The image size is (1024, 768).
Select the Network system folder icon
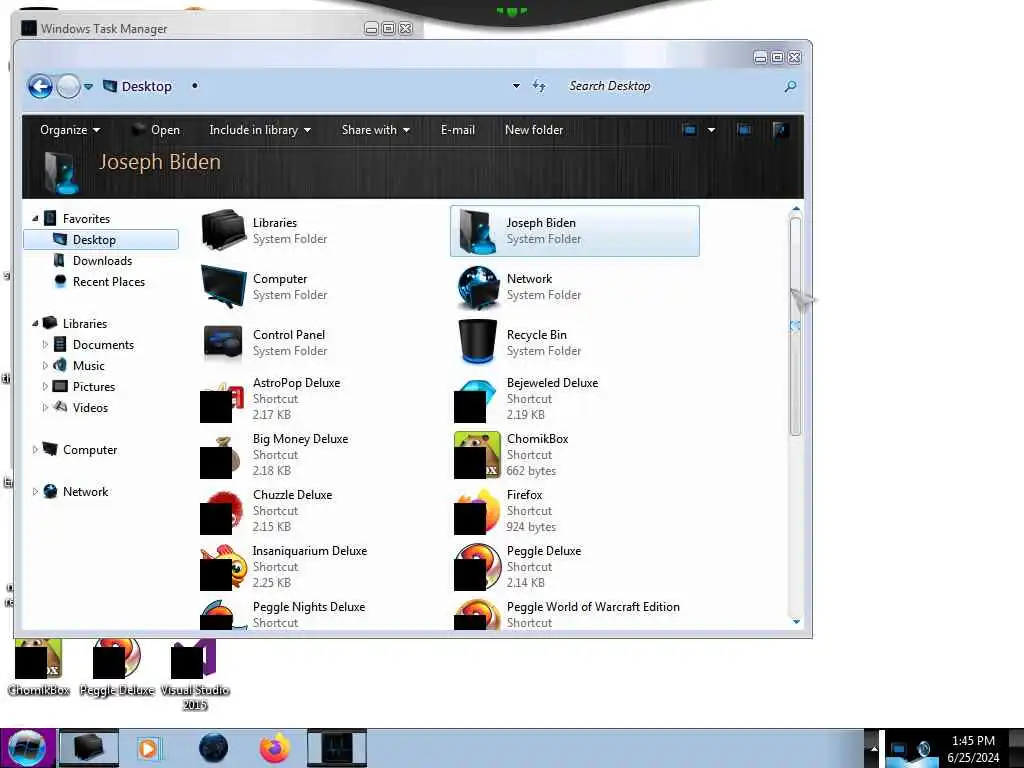coord(477,287)
